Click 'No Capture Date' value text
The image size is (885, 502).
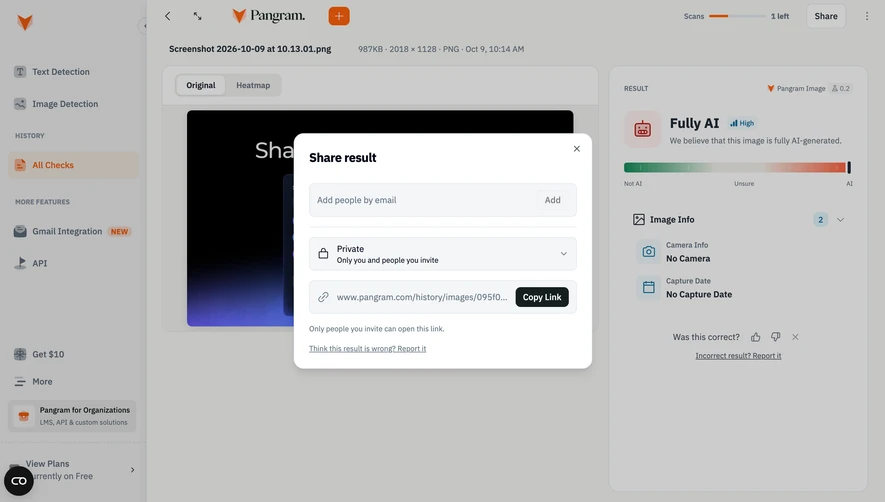tap(699, 294)
